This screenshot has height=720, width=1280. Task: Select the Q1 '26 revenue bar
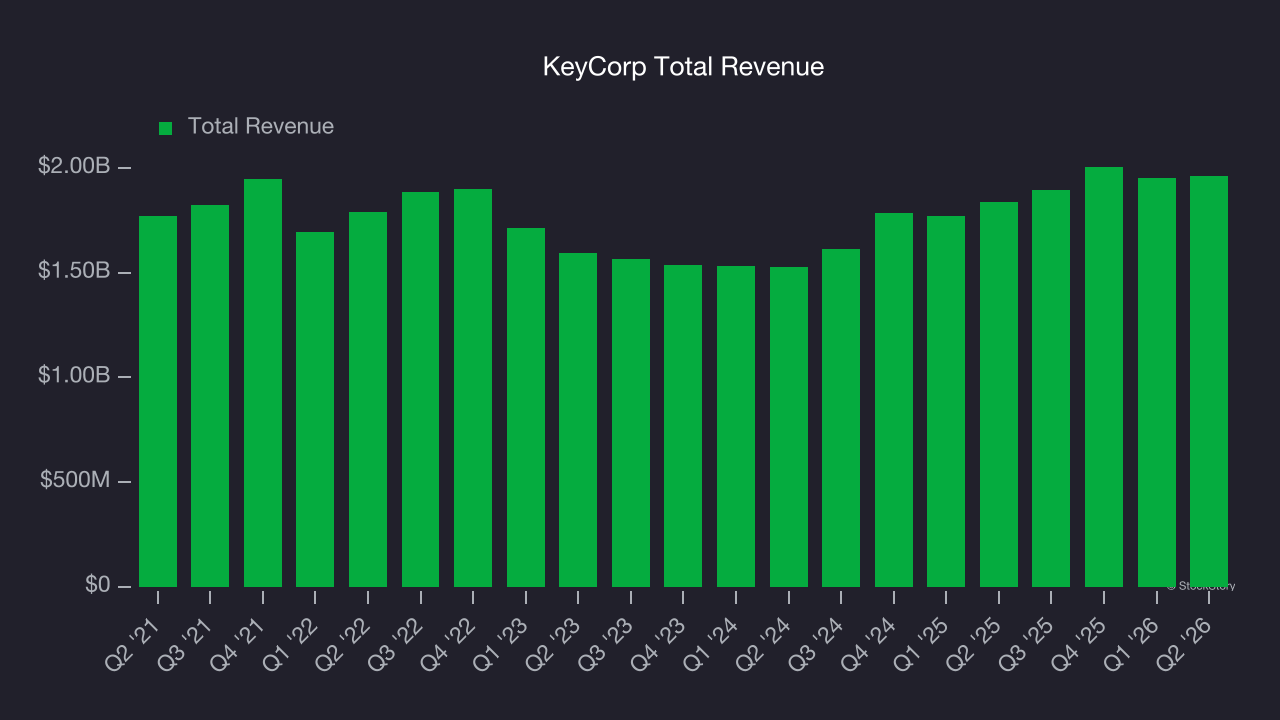click(1157, 383)
